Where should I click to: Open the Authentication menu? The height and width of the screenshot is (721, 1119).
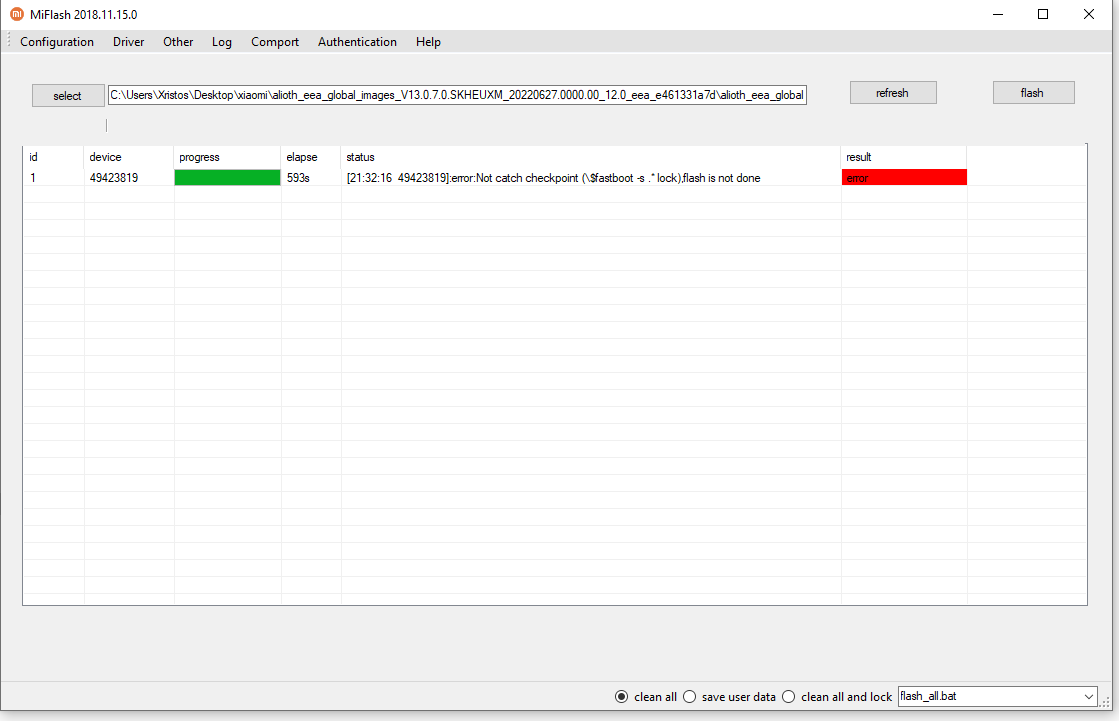pyautogui.click(x=358, y=42)
